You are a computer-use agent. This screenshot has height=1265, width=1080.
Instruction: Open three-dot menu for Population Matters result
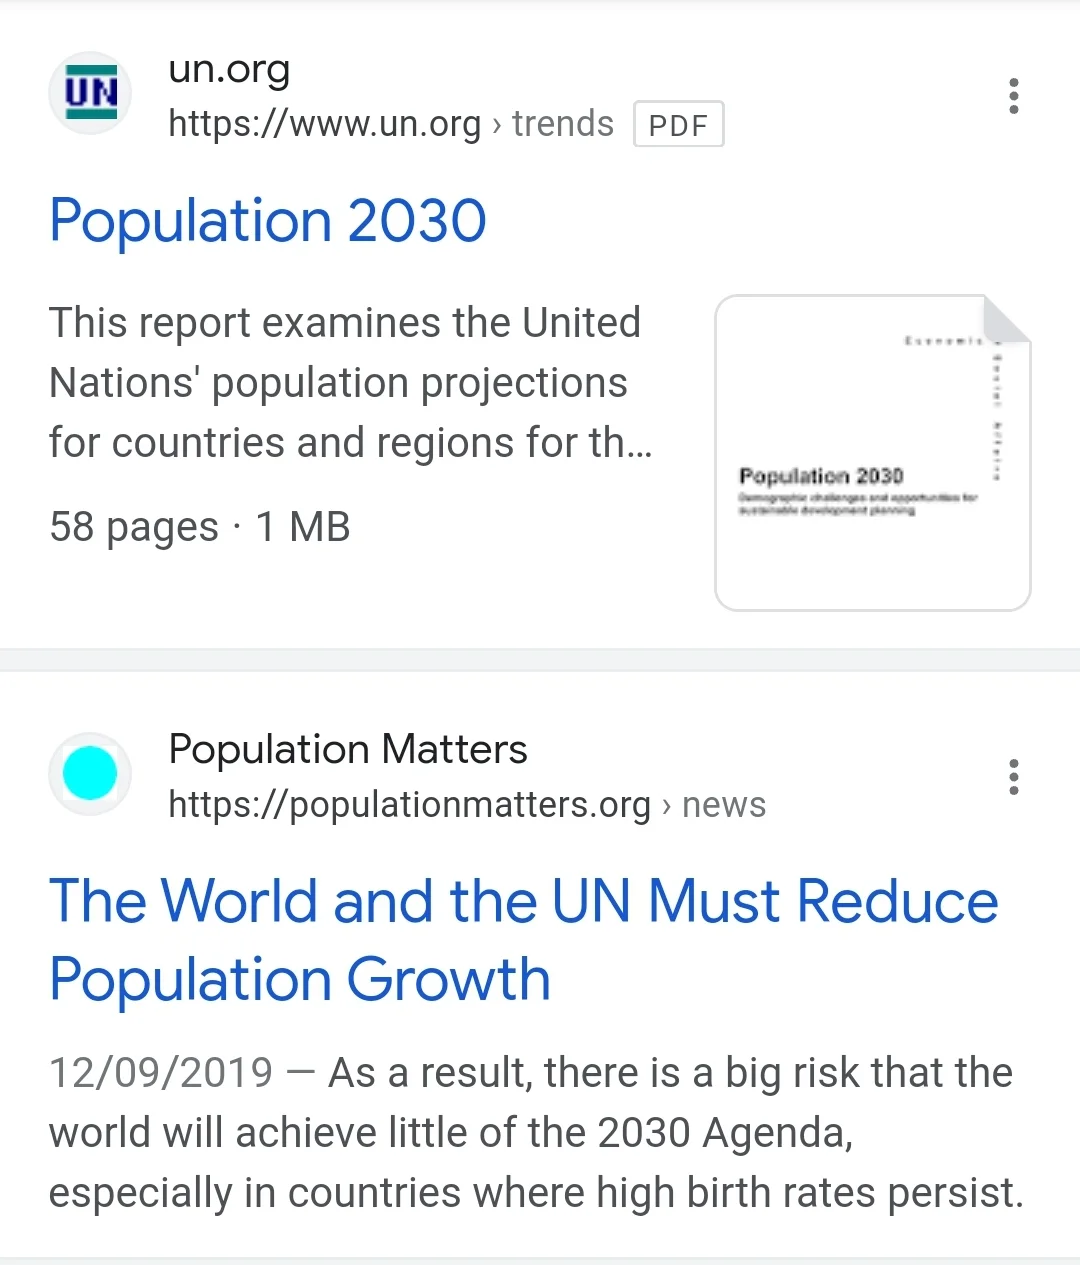click(x=1013, y=777)
